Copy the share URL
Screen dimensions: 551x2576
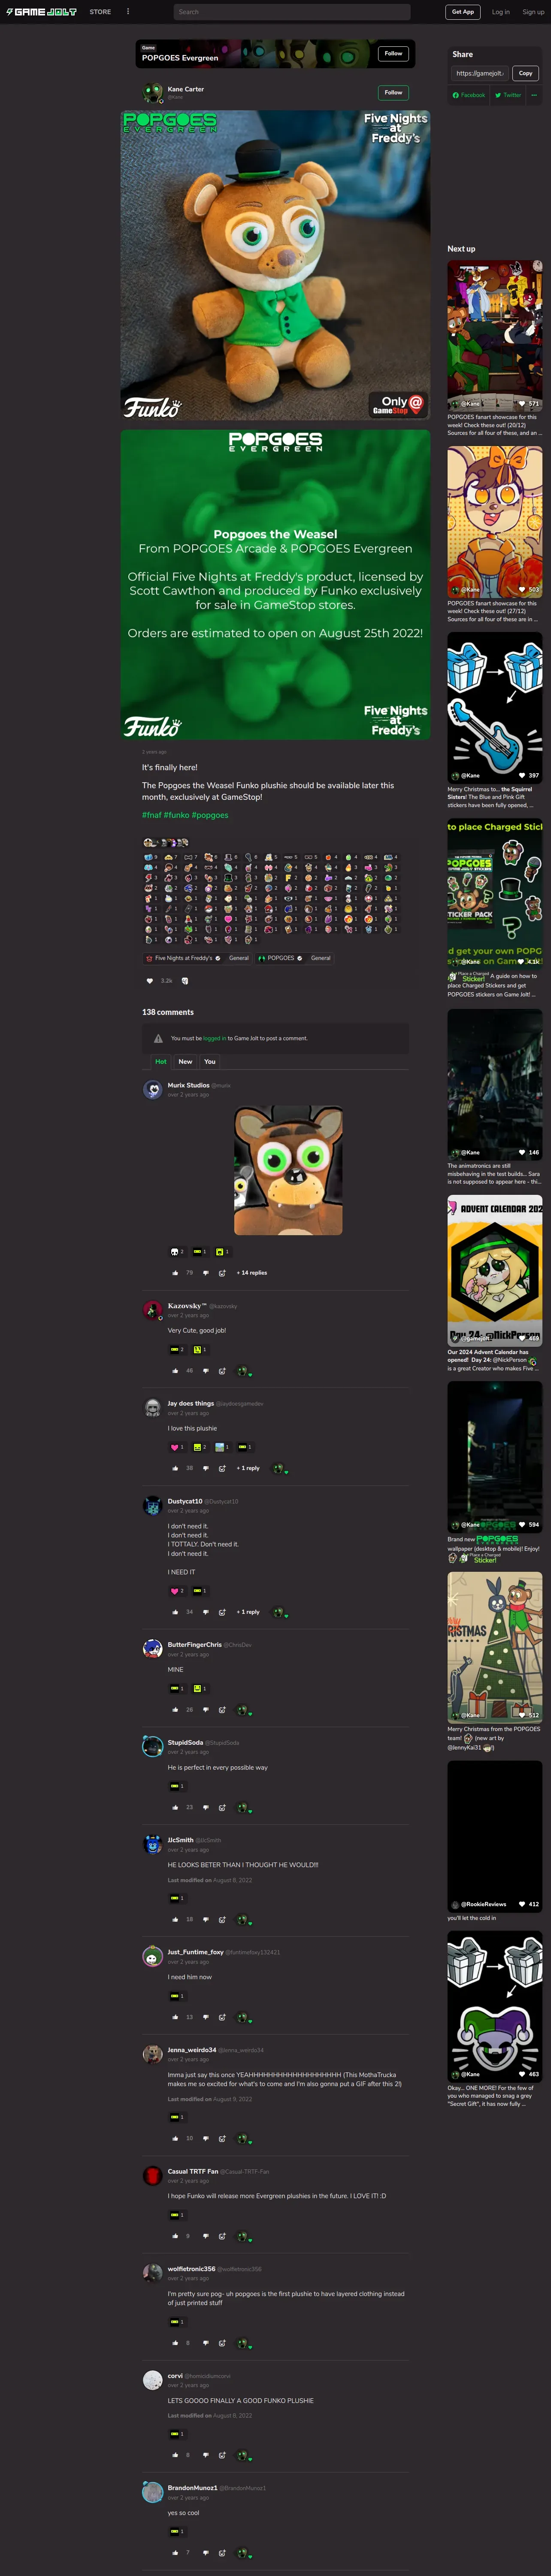(525, 73)
